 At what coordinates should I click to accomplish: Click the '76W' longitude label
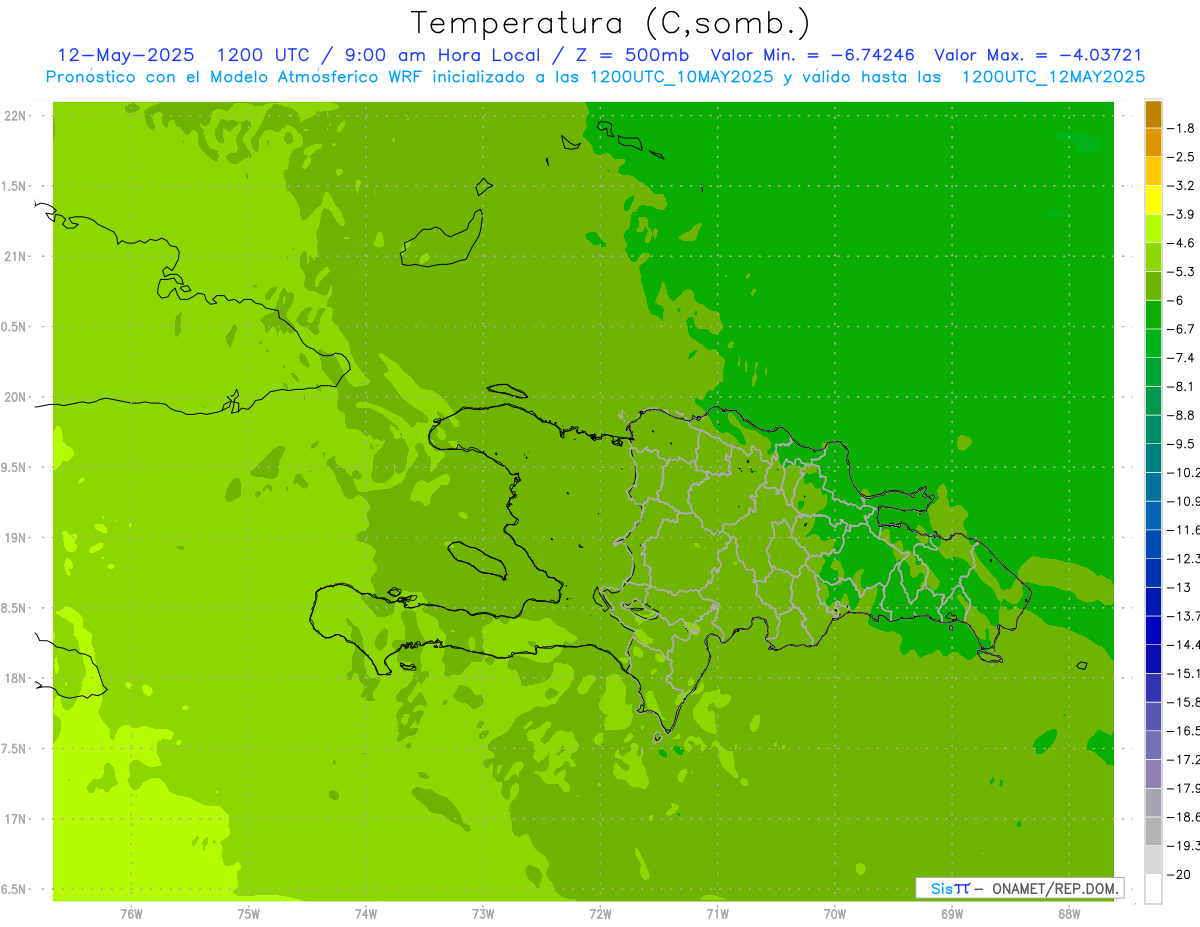click(x=131, y=913)
